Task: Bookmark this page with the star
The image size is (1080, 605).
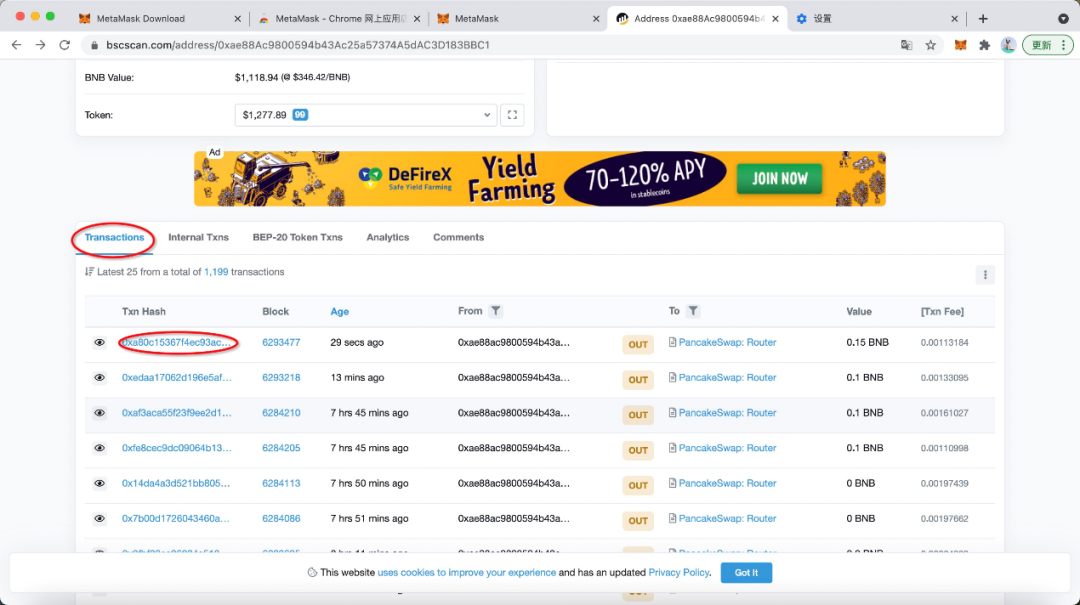Action: (931, 45)
